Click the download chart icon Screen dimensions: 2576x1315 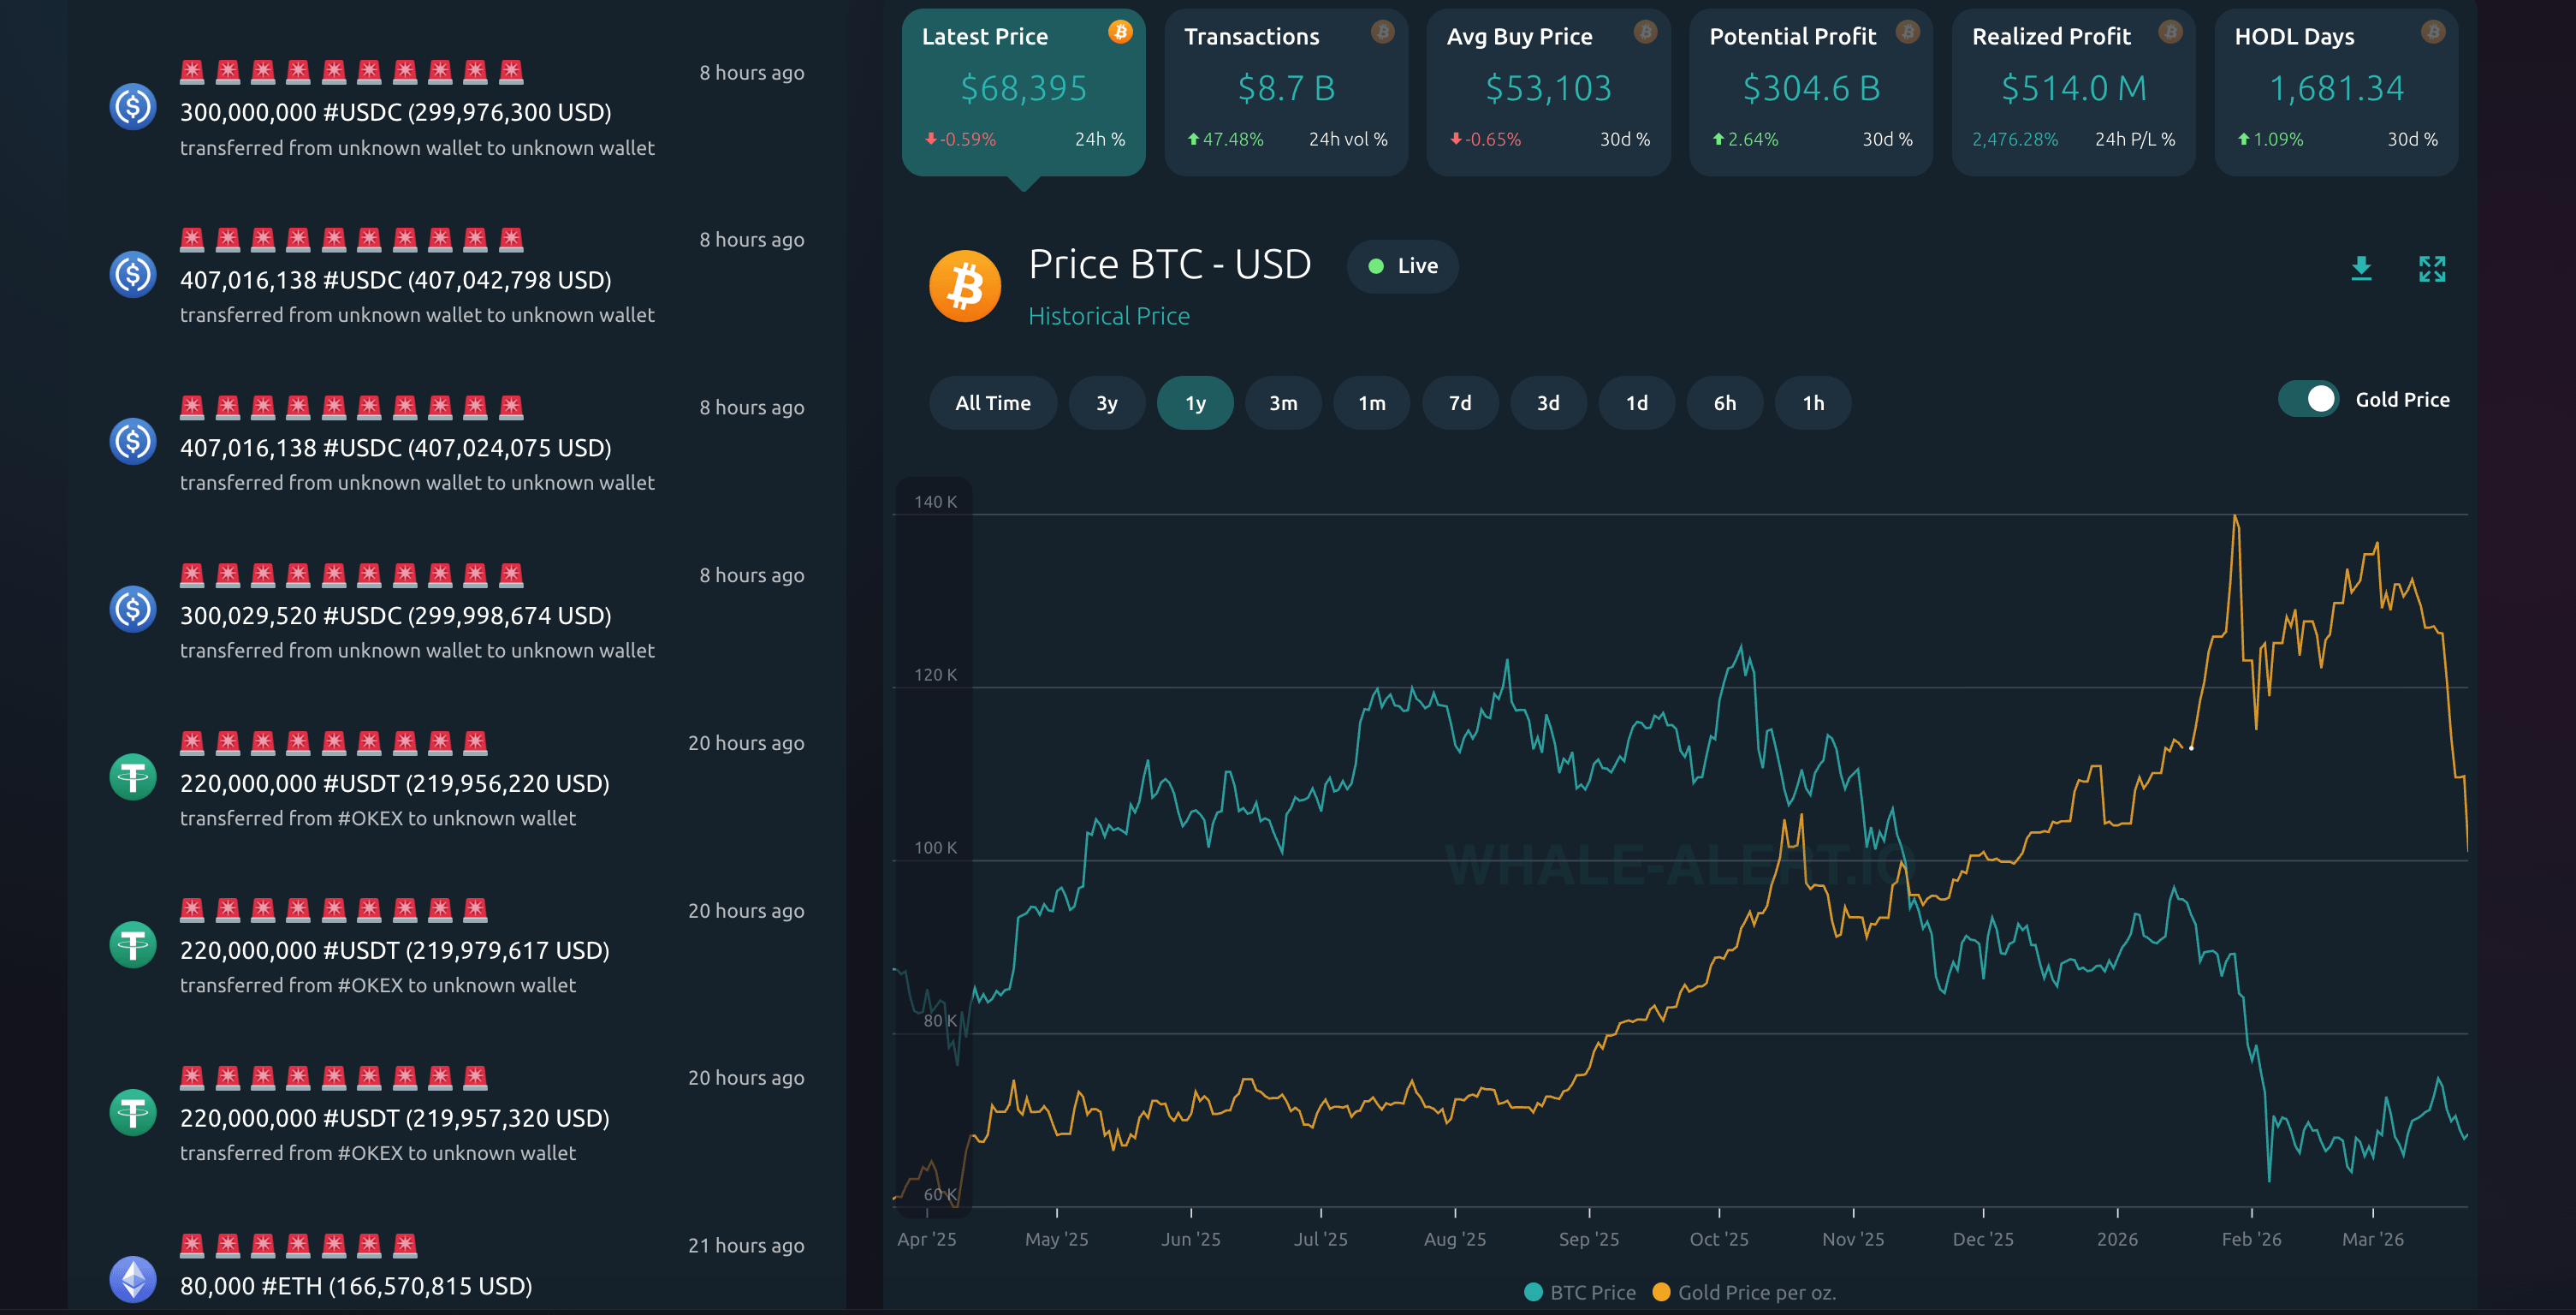2361,268
